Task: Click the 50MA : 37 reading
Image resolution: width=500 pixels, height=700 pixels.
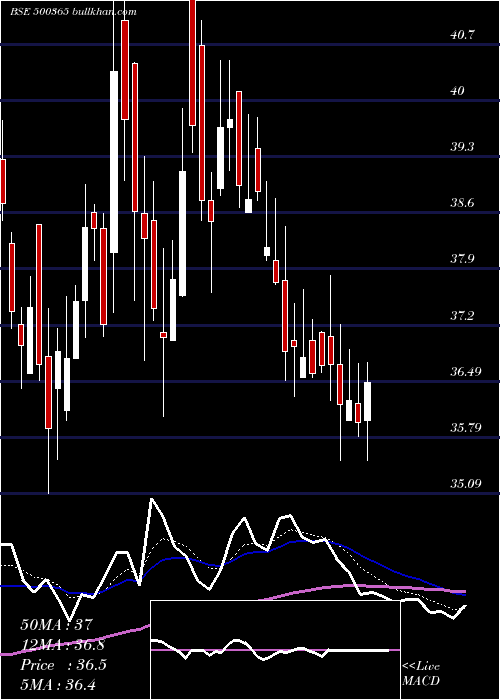Action: 57,625
